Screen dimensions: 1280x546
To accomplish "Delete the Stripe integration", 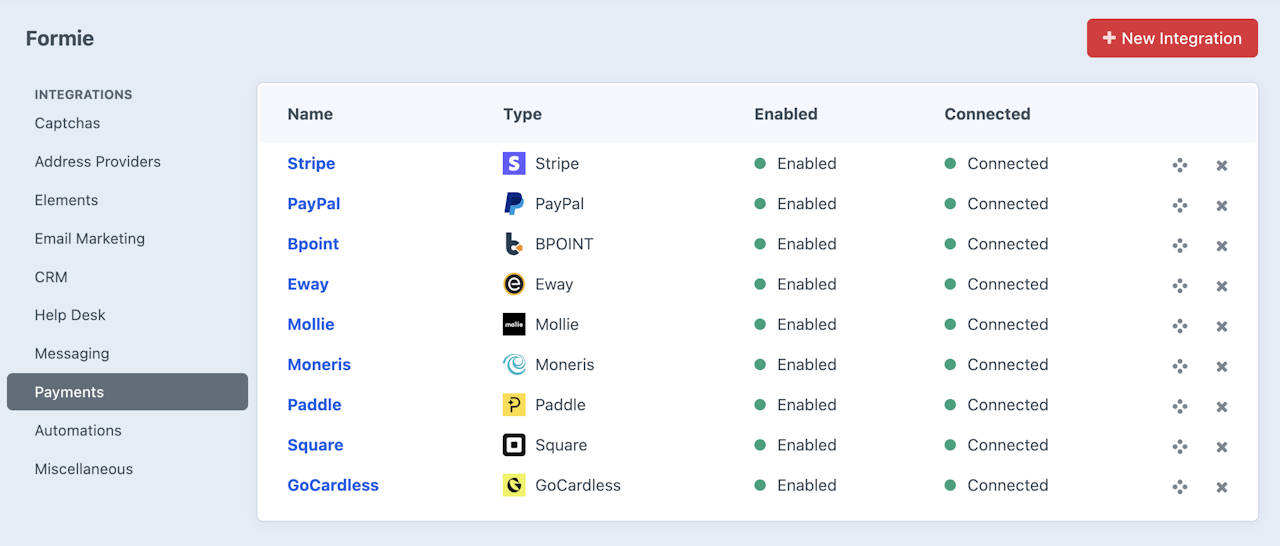I will click(x=1222, y=165).
